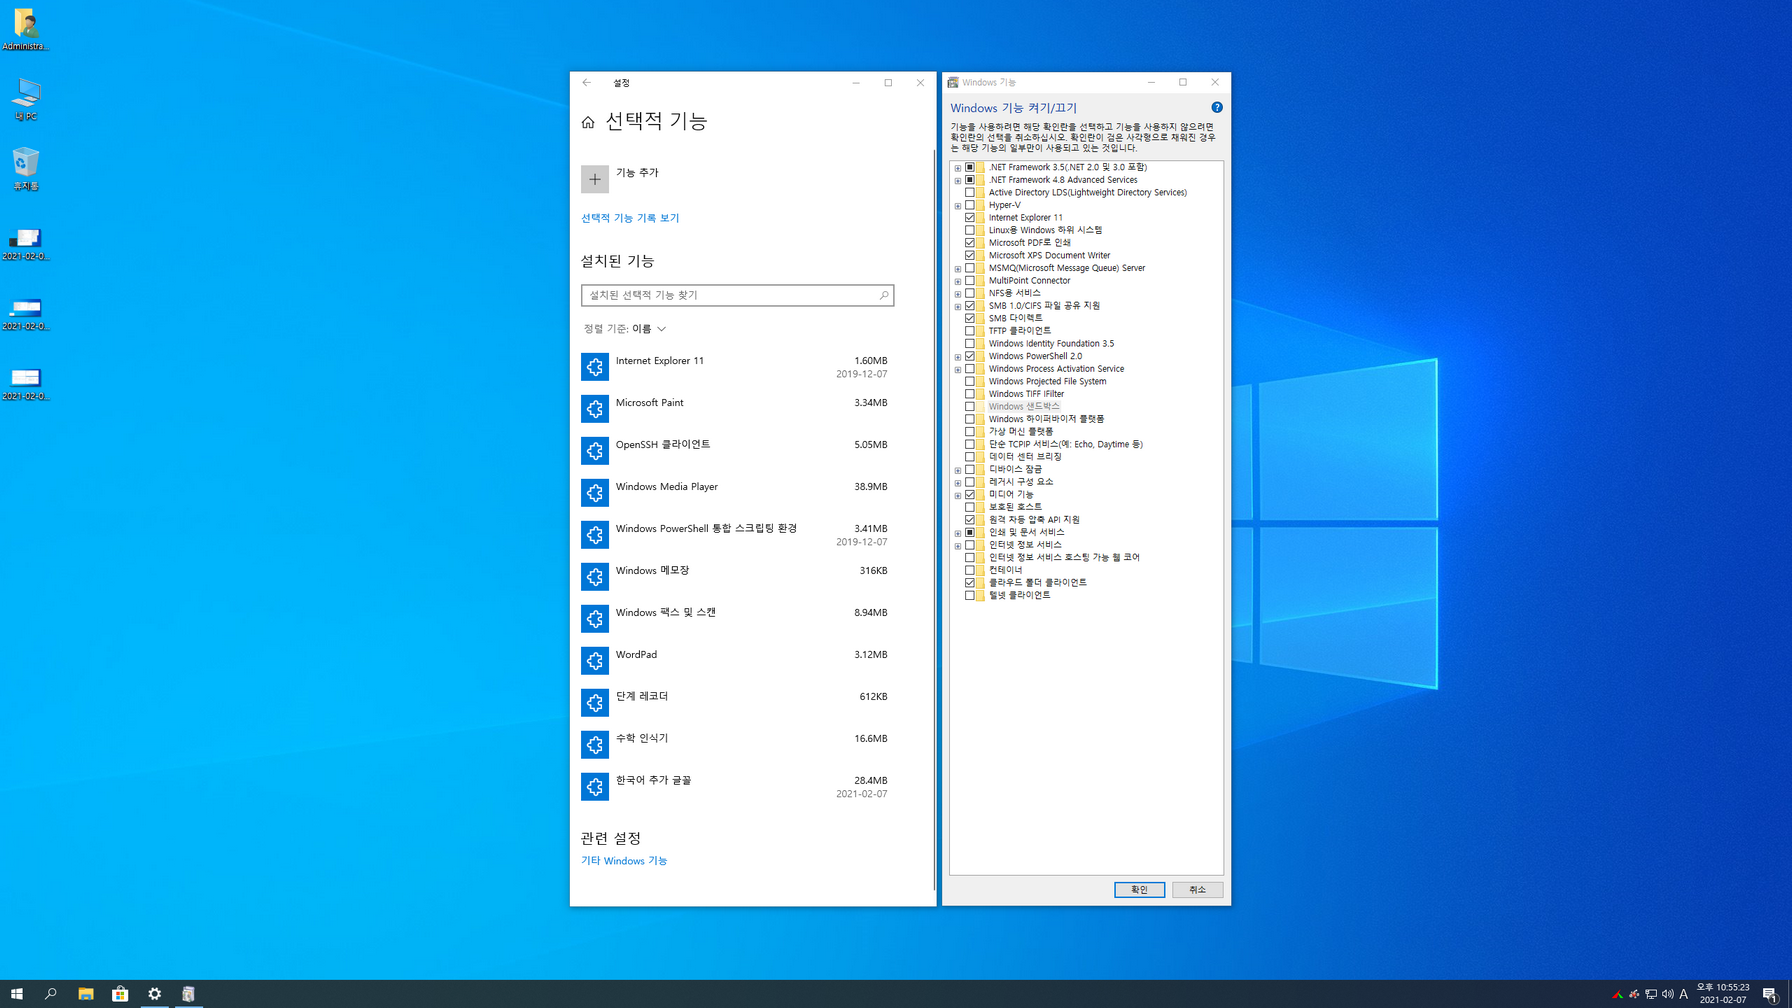Click the home icon beside 선택적 기능
The image size is (1792, 1008).
[x=588, y=122]
